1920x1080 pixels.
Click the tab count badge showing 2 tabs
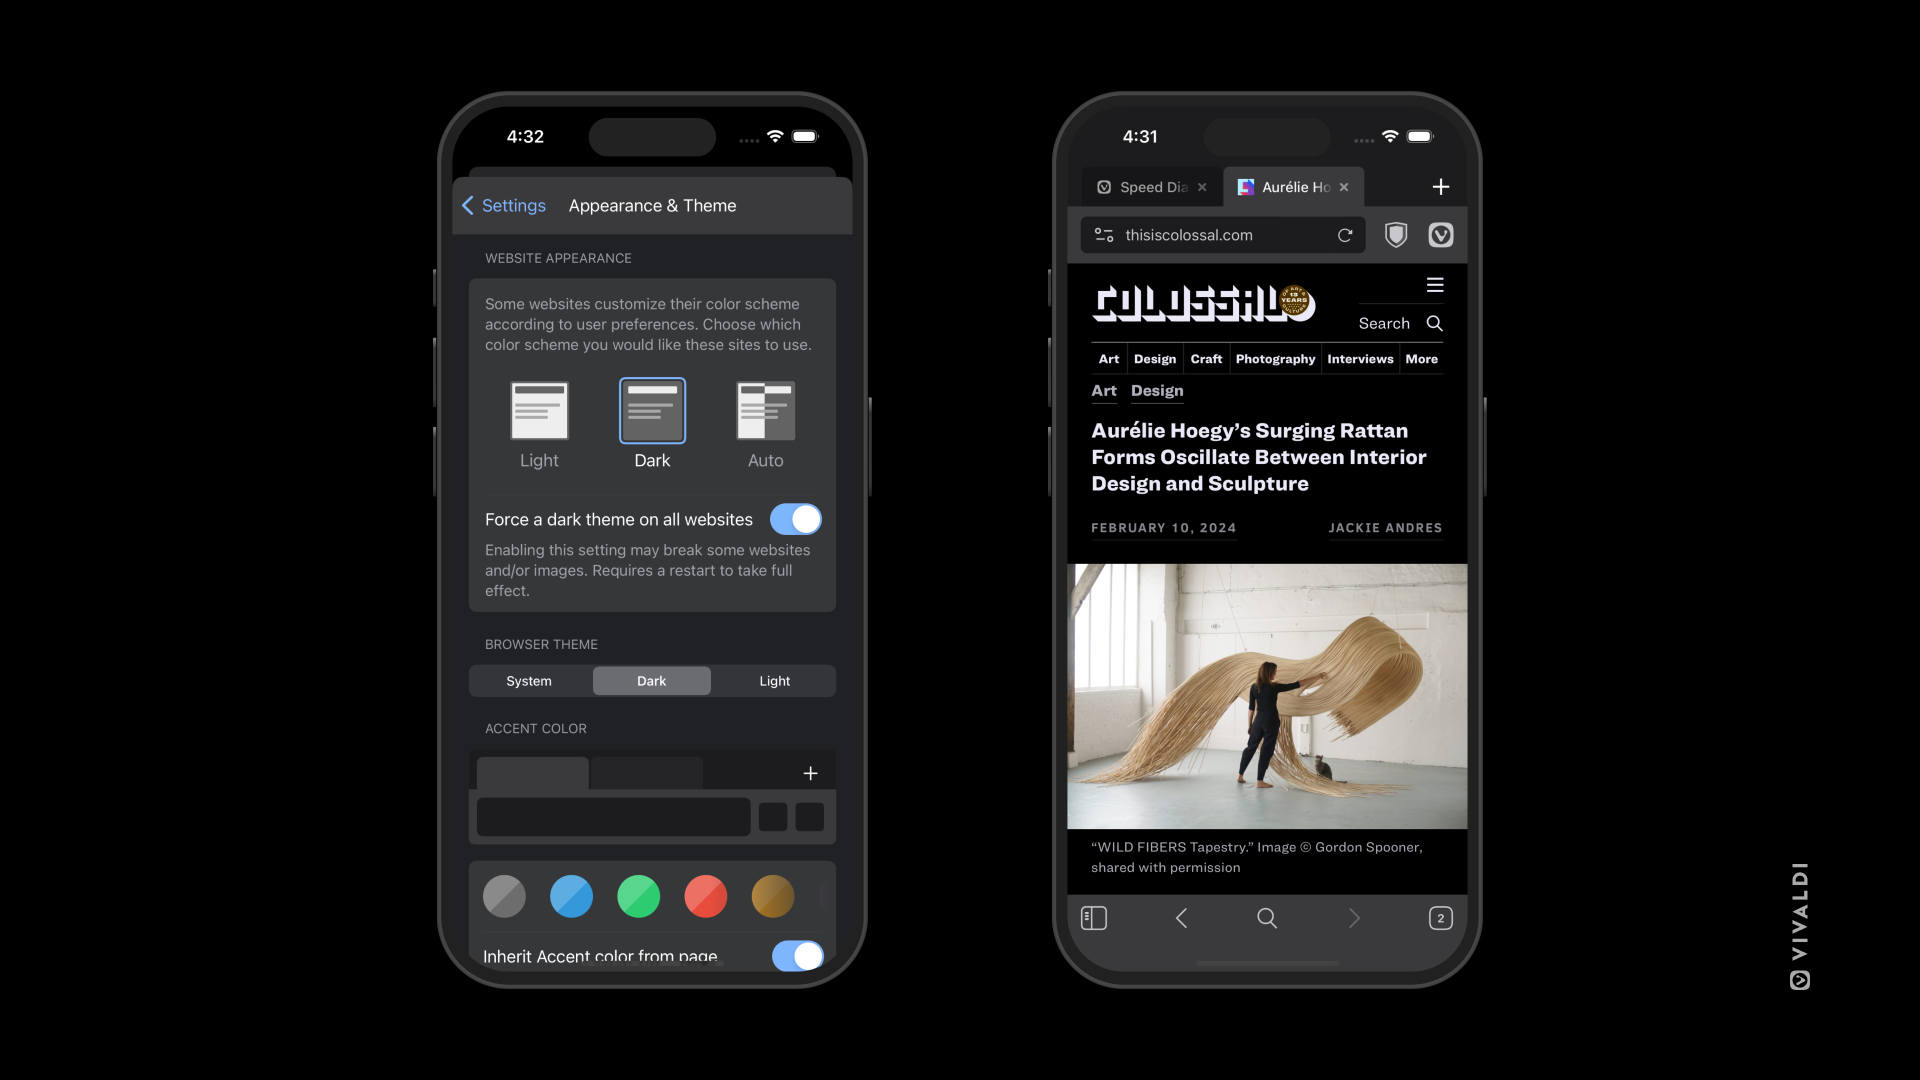[x=1439, y=918]
